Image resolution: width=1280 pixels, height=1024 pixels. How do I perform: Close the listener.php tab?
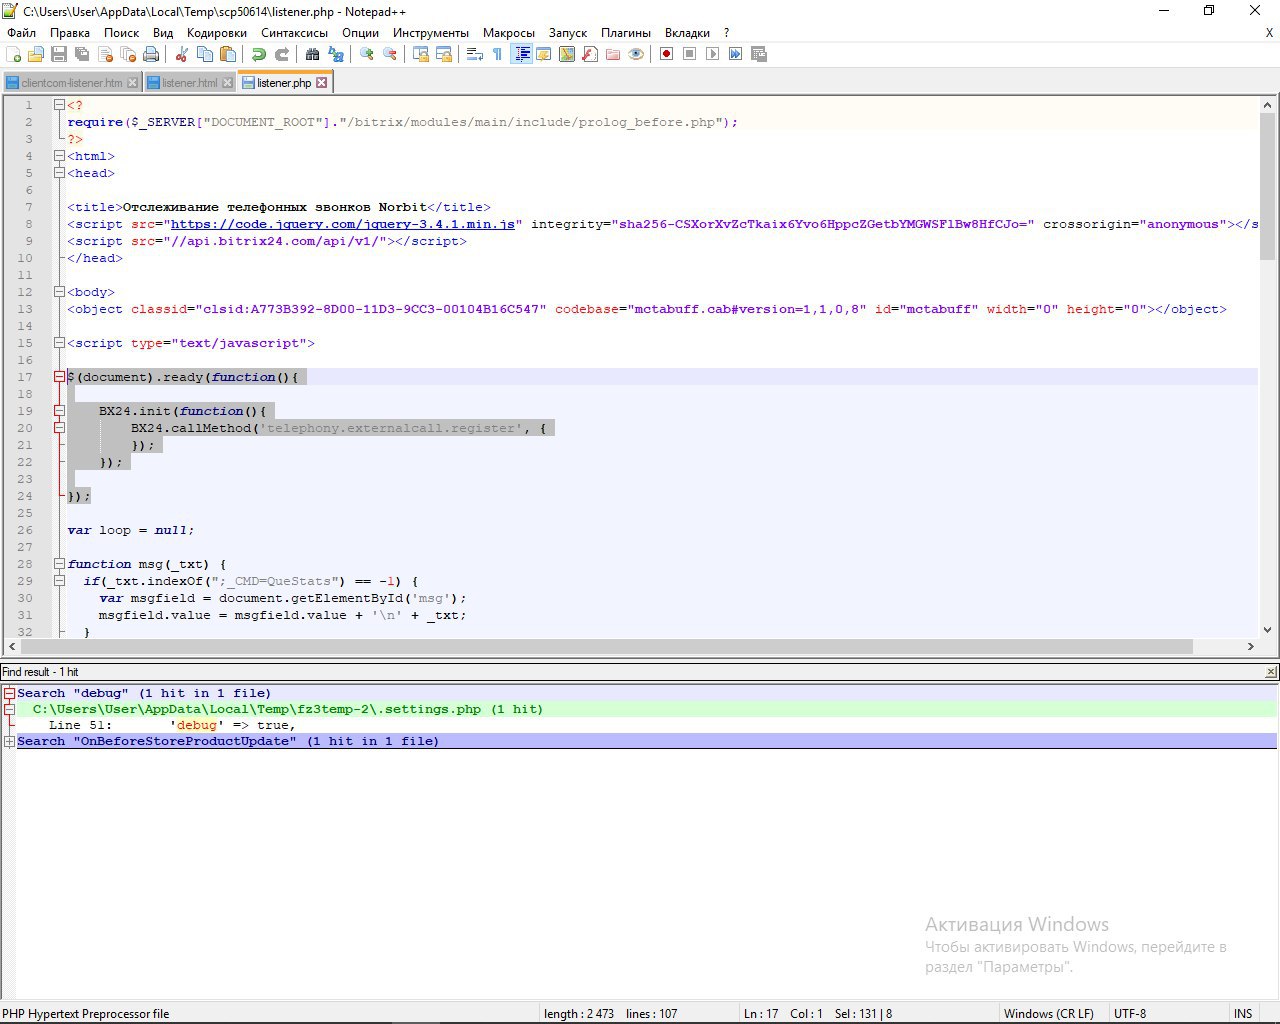pos(322,83)
